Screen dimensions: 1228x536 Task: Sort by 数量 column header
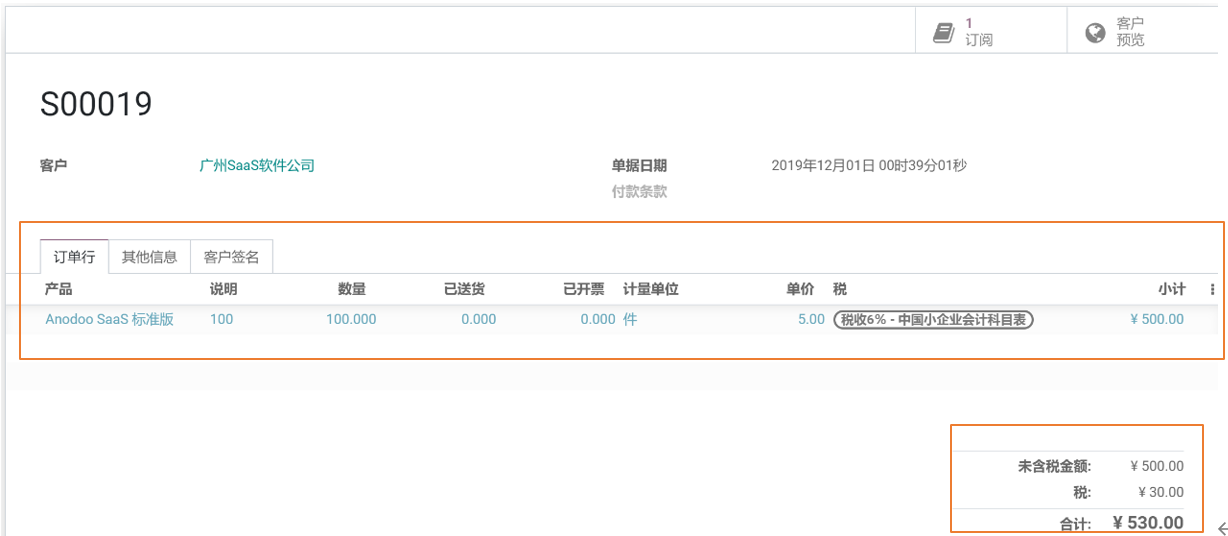(x=351, y=289)
